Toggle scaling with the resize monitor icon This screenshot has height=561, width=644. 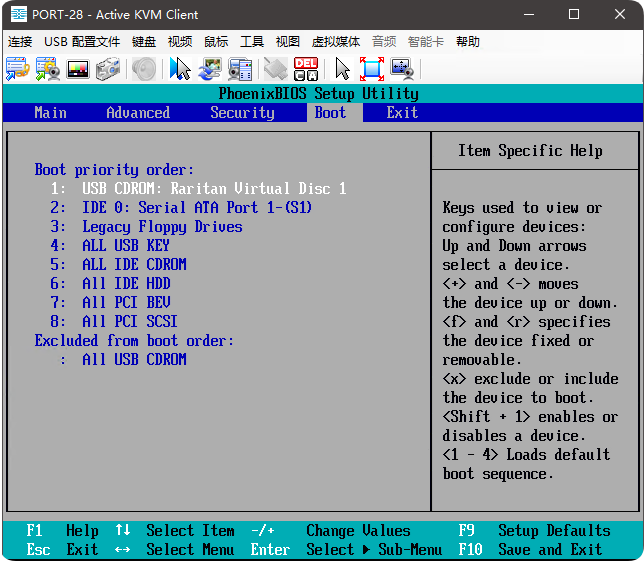point(402,69)
